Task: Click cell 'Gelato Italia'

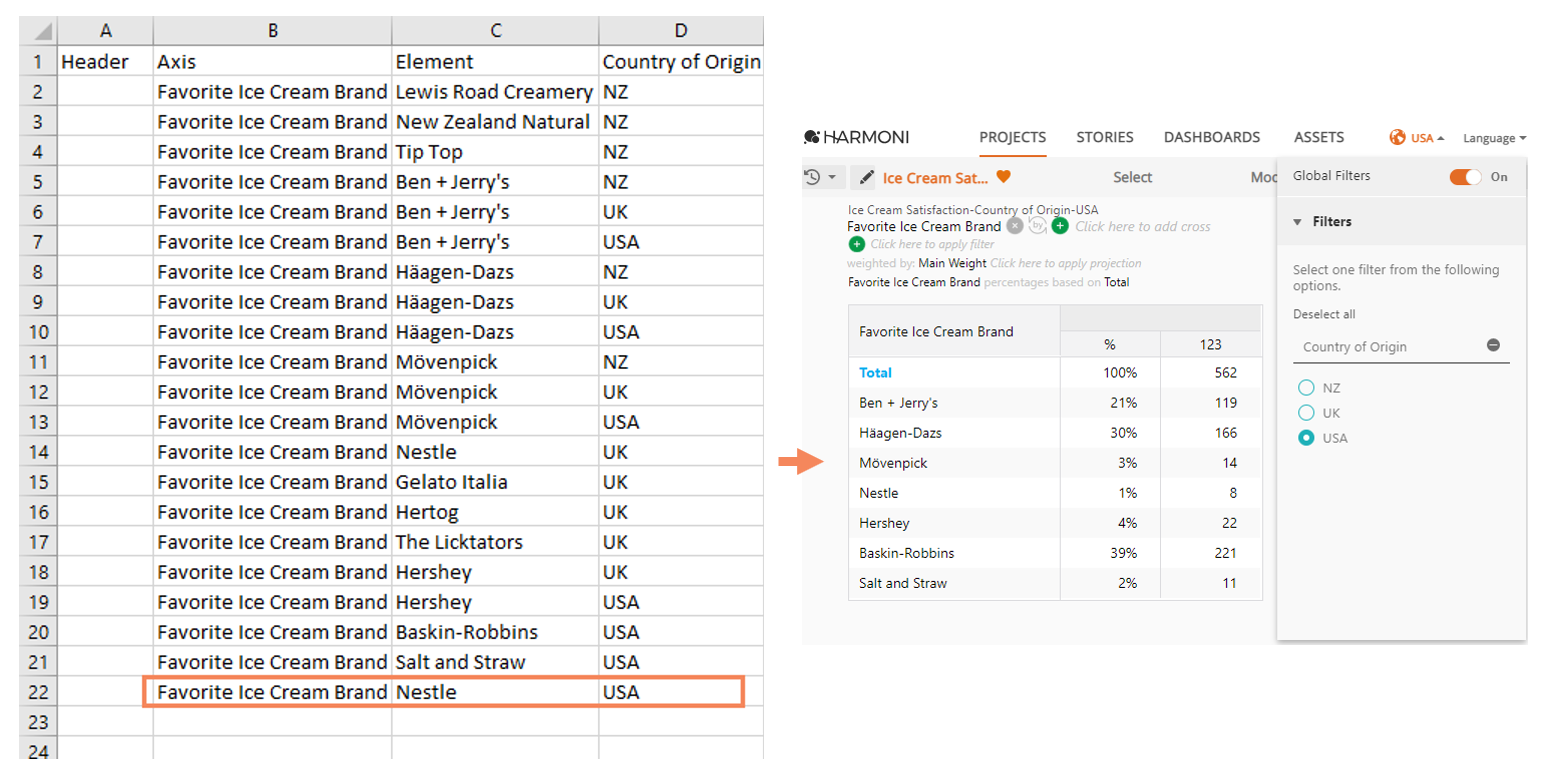Action: [x=495, y=482]
